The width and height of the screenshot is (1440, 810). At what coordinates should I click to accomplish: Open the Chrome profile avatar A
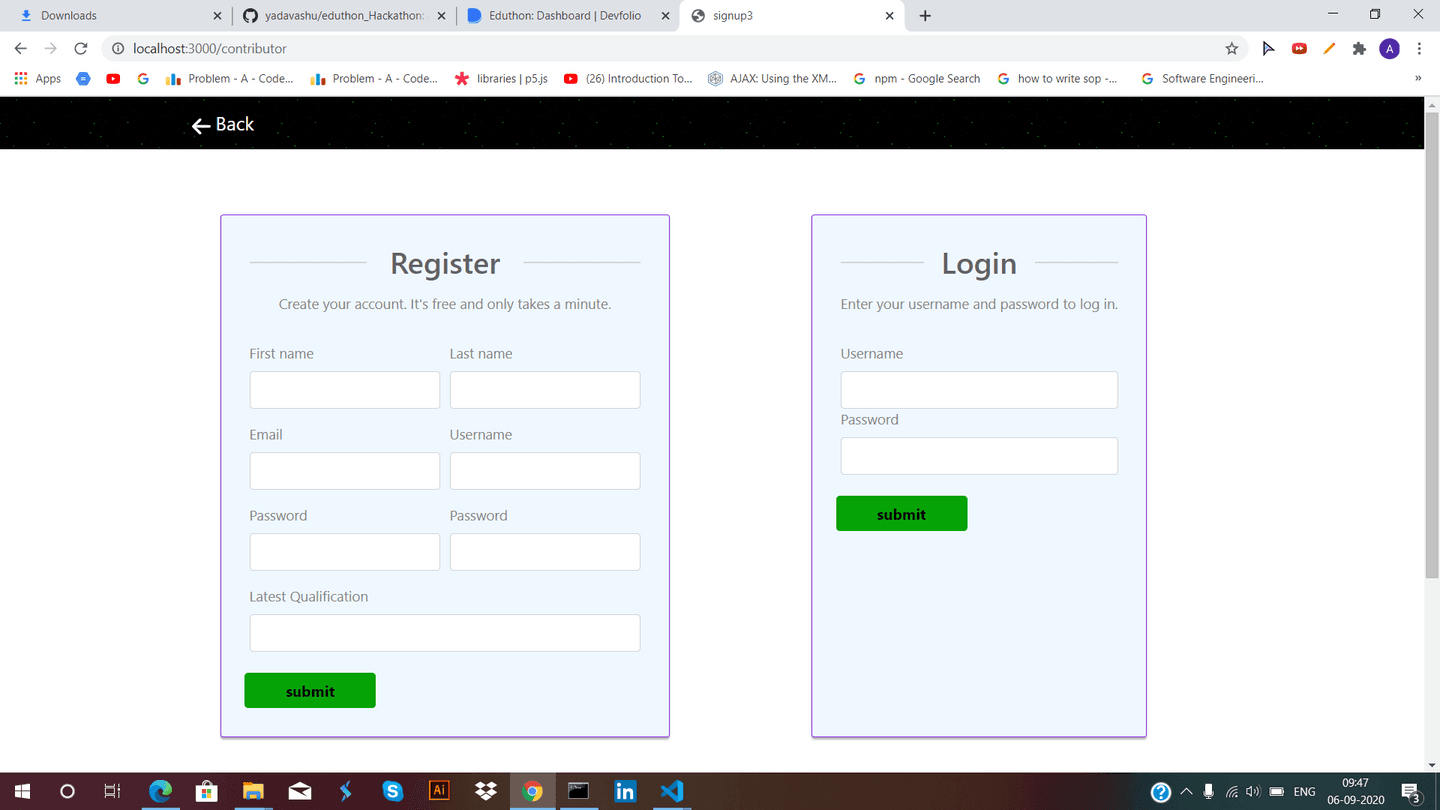click(1389, 48)
